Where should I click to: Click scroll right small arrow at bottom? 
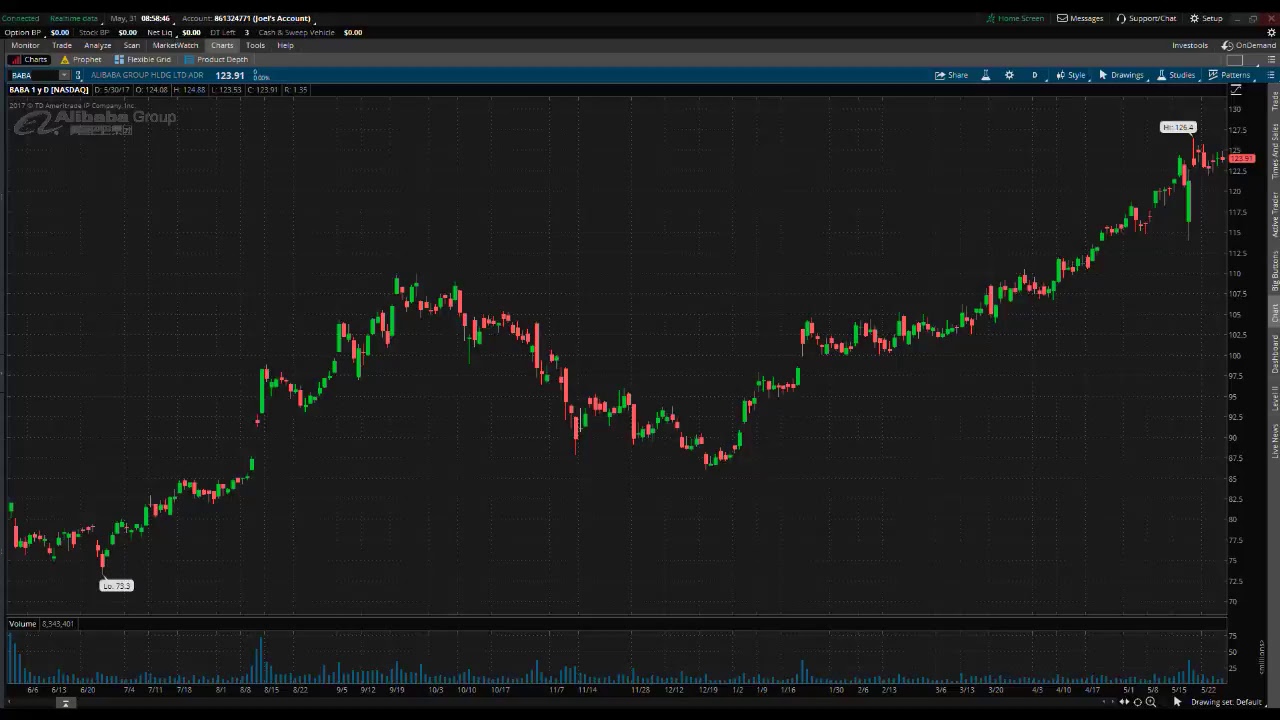tap(1112, 702)
